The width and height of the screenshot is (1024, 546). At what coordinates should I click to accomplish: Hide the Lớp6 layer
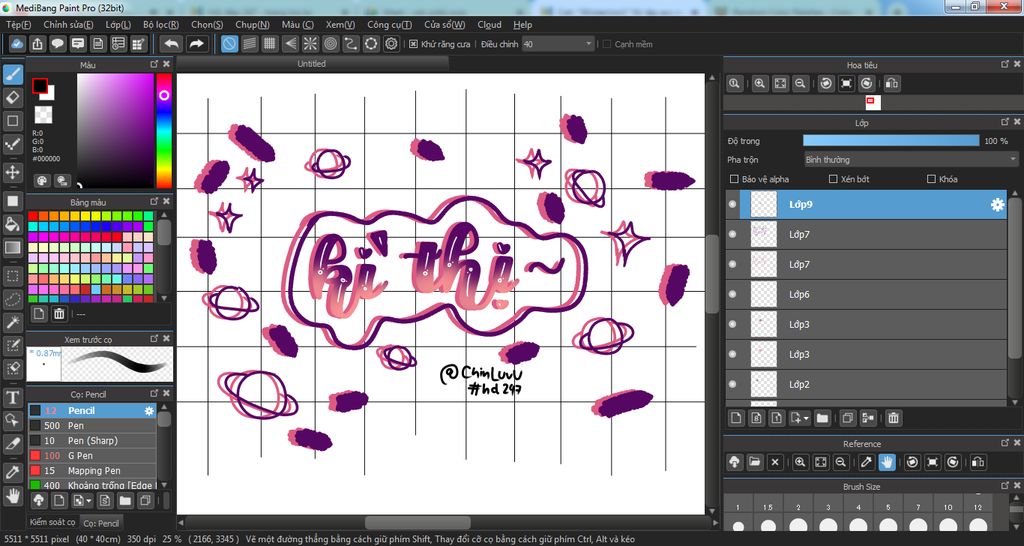point(732,295)
